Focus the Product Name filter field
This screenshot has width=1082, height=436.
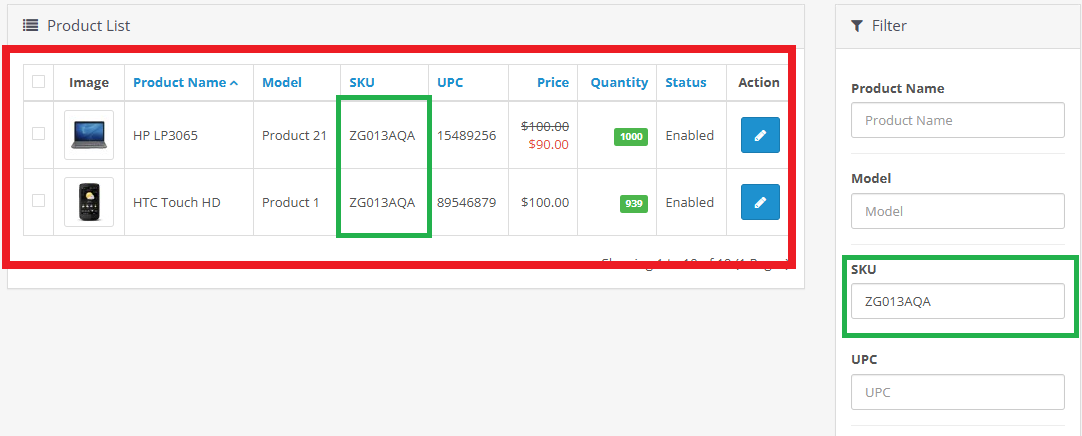click(x=957, y=120)
